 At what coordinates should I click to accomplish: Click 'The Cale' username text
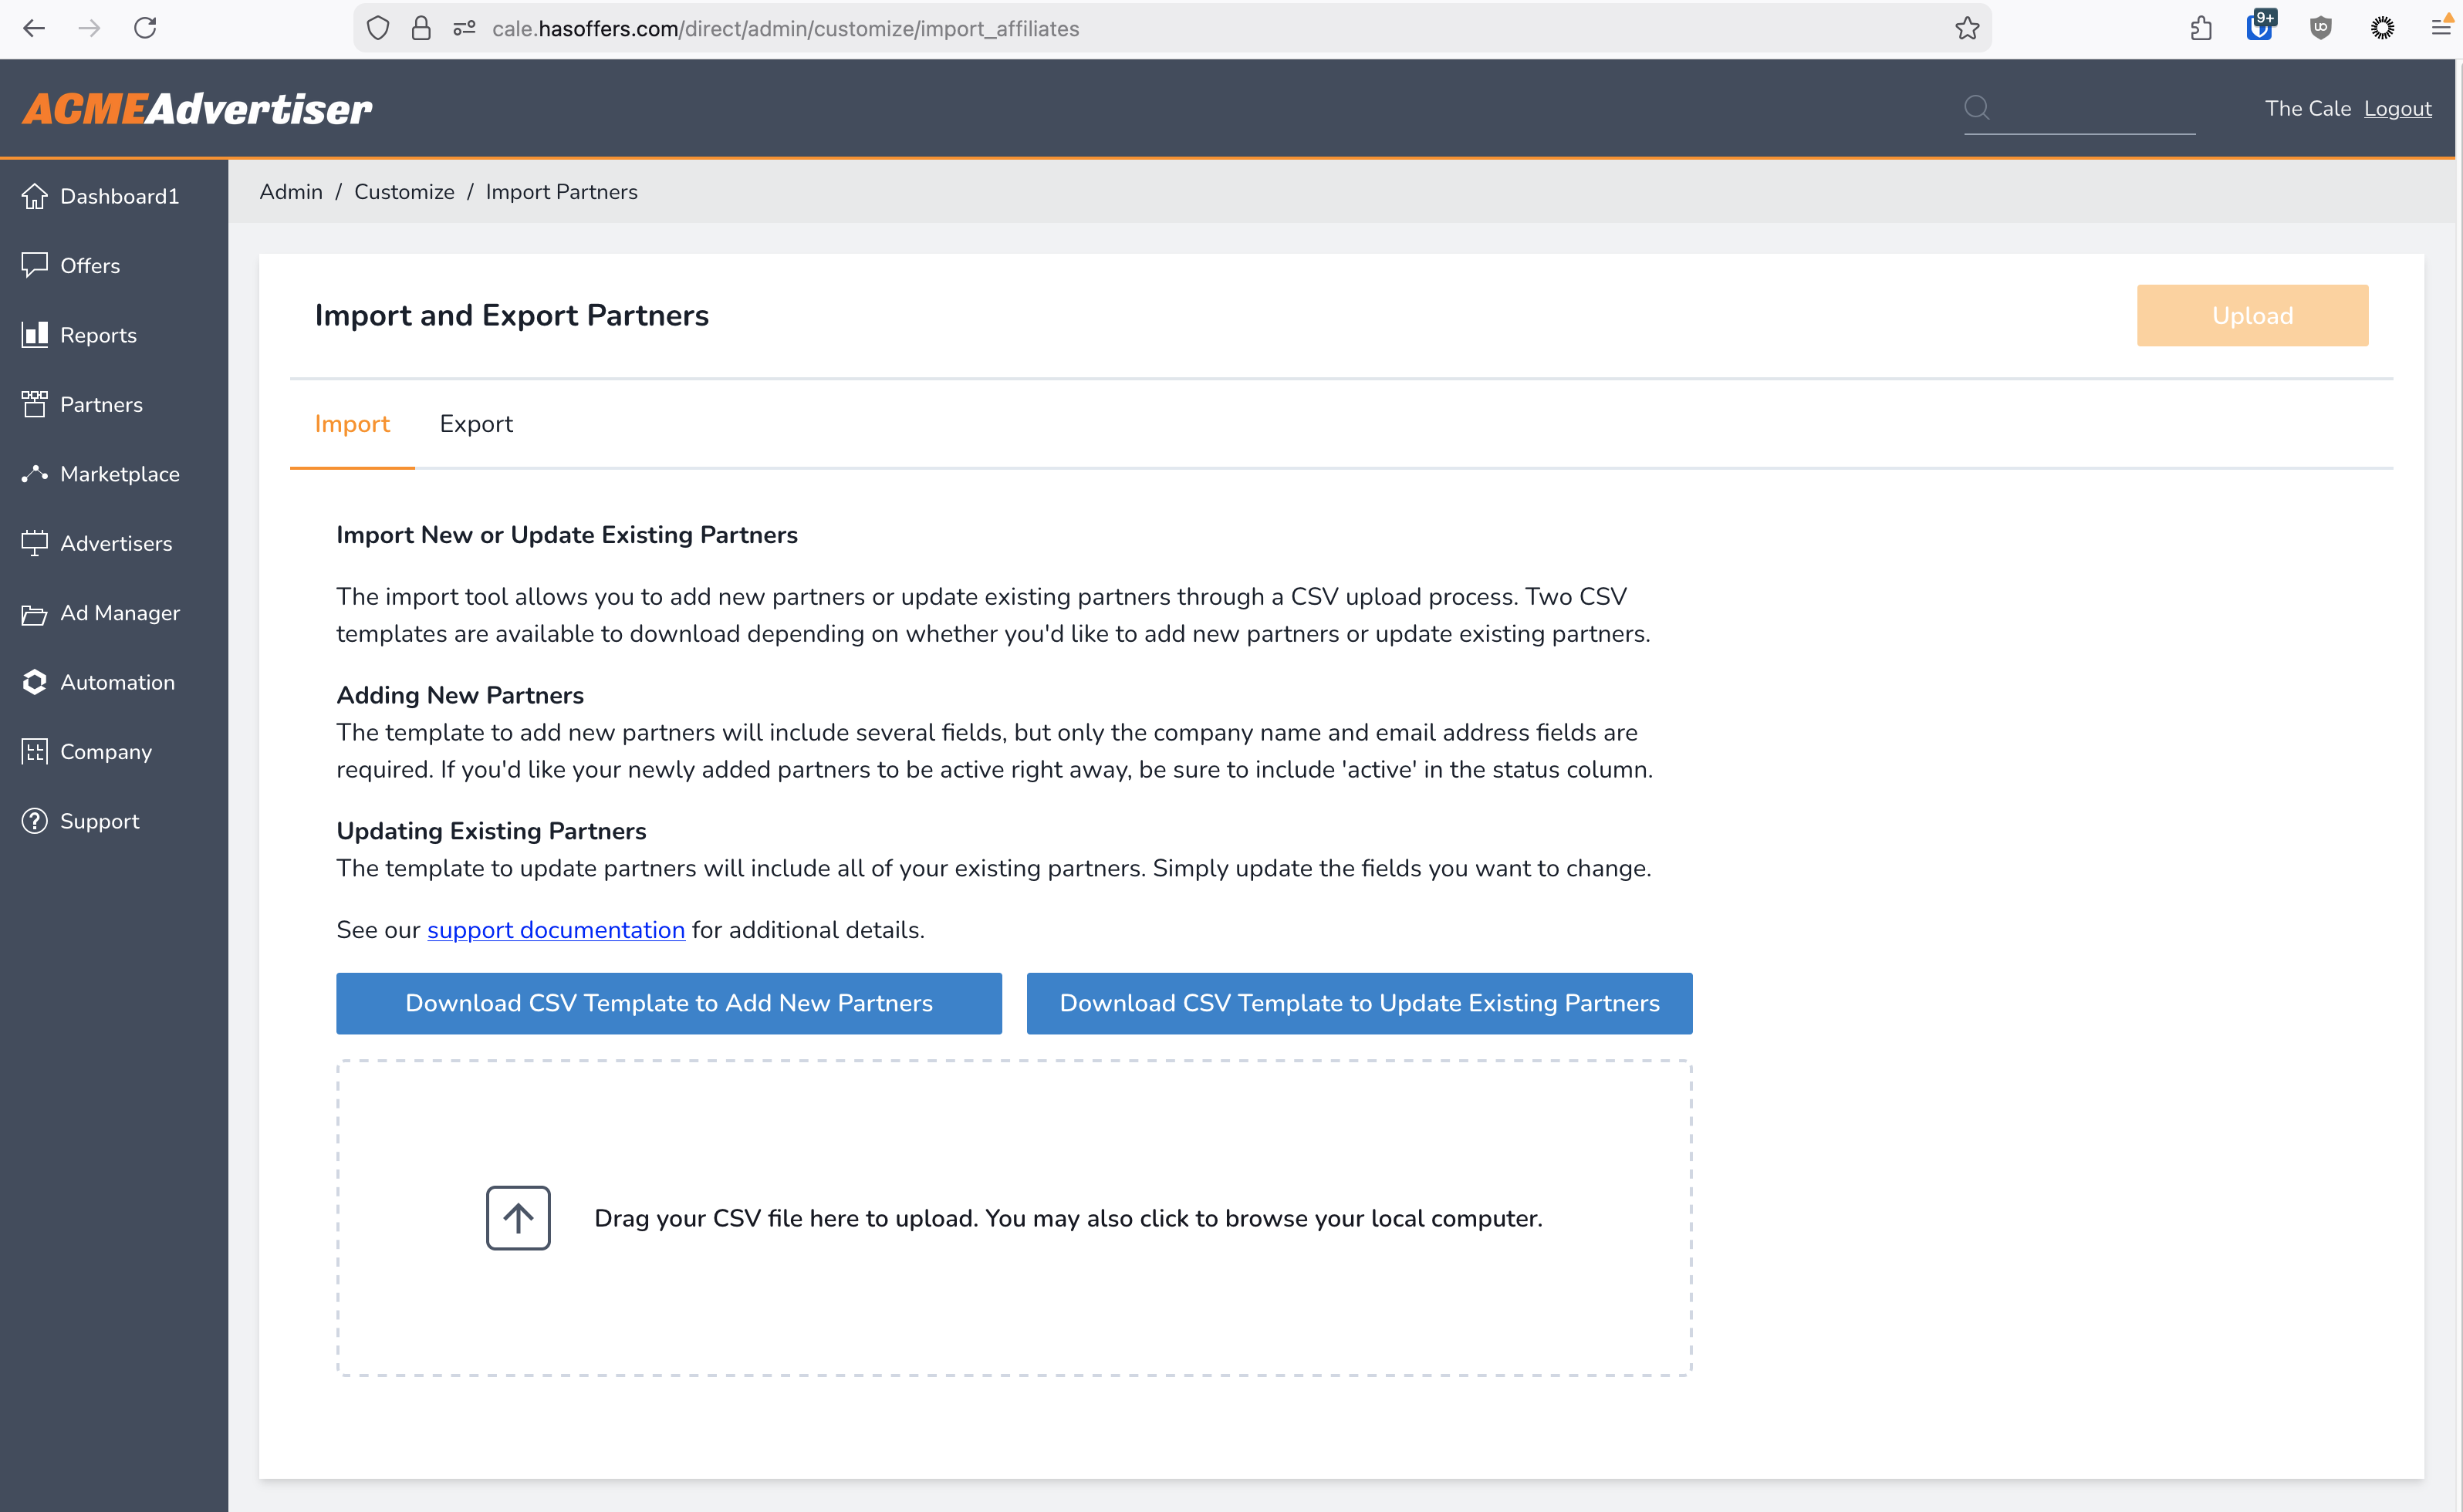2307,108
